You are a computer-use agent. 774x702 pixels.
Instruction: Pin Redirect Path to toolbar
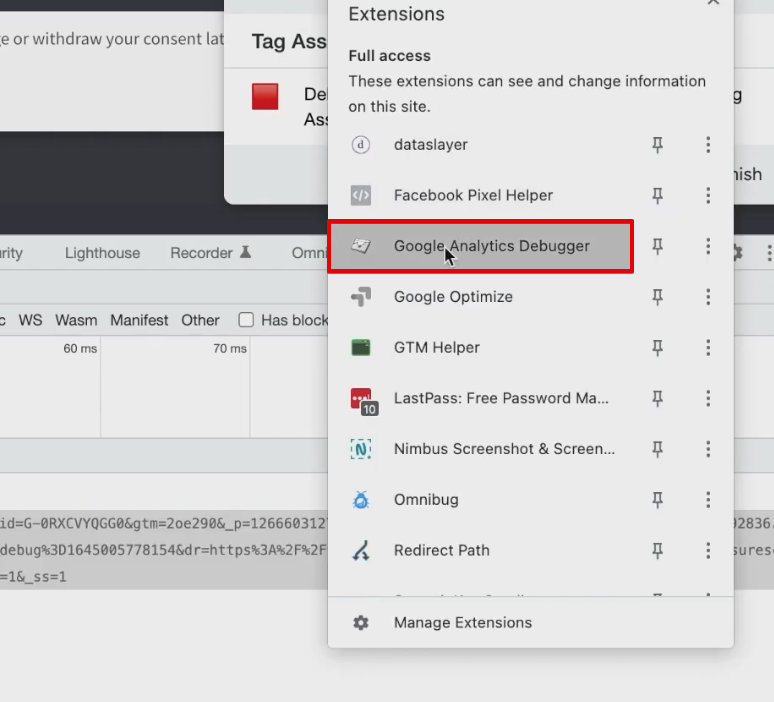658,550
